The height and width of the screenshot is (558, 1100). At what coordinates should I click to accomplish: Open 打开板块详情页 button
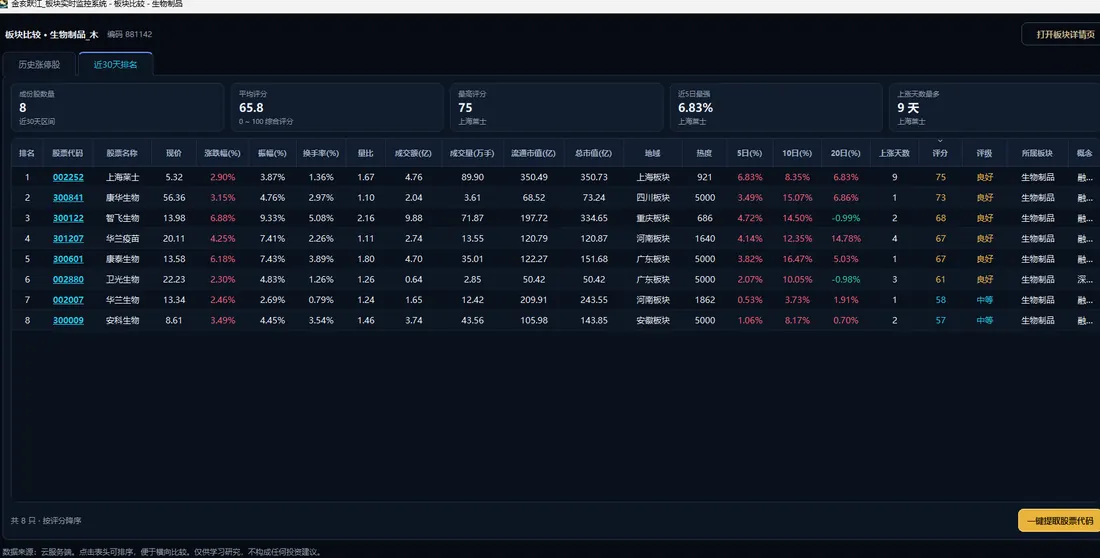1064,34
